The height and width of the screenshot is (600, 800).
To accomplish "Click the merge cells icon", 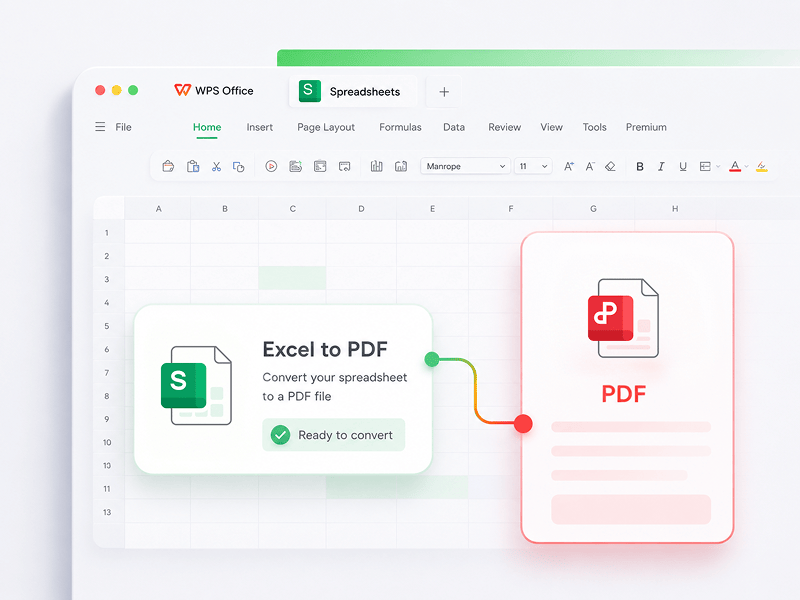I will pos(705,166).
